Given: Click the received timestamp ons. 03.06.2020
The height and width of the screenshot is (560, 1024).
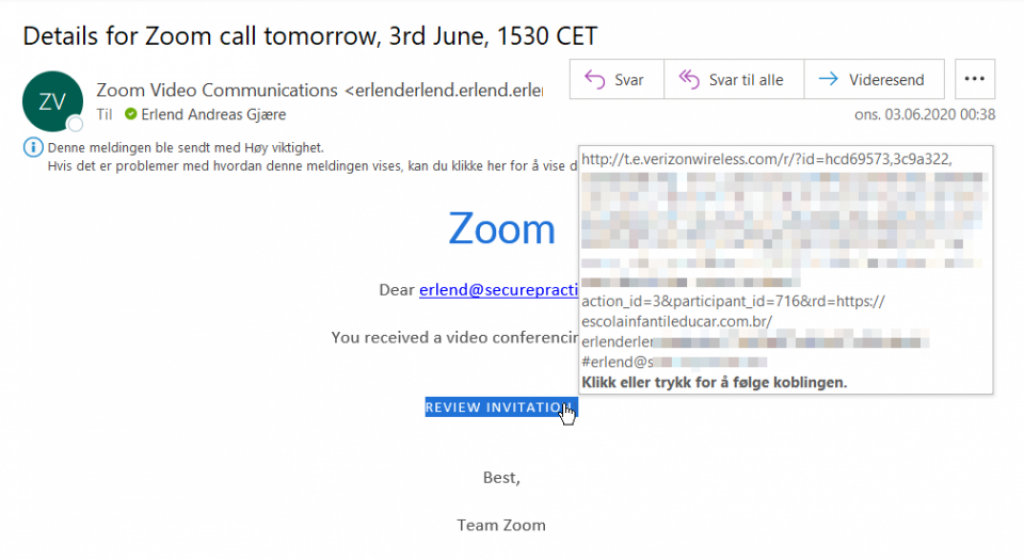Looking at the screenshot, I should click(x=924, y=115).
